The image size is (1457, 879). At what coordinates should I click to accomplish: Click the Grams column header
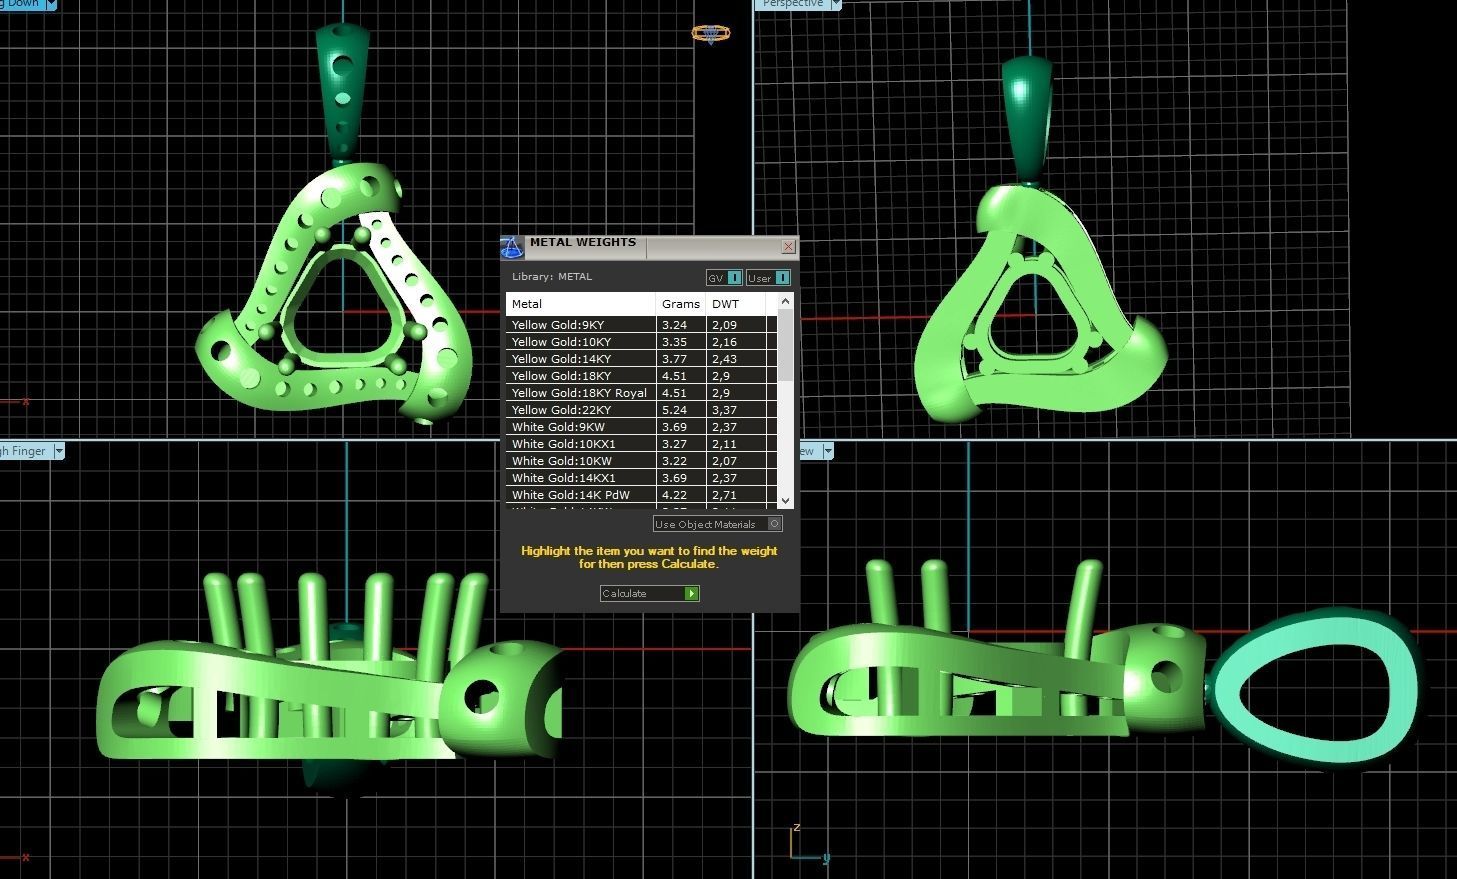pyautogui.click(x=681, y=304)
